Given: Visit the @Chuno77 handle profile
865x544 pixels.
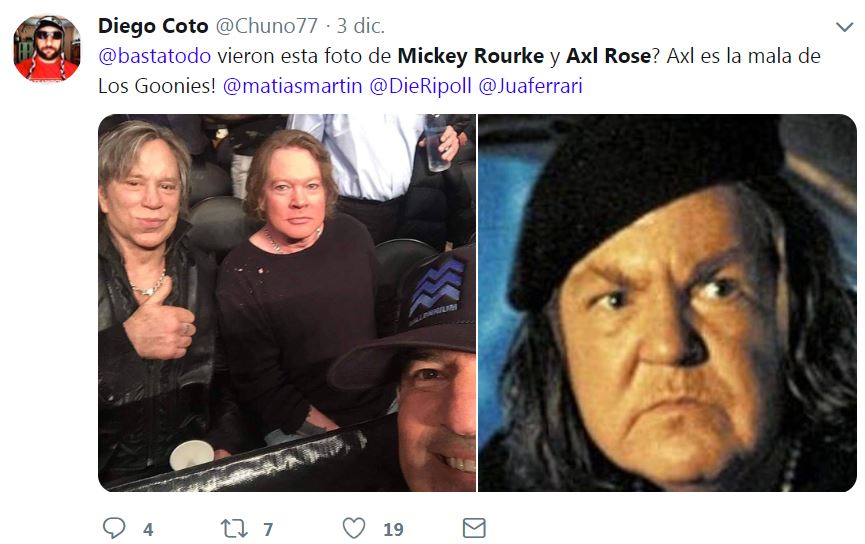Looking at the screenshot, I should [x=266, y=26].
